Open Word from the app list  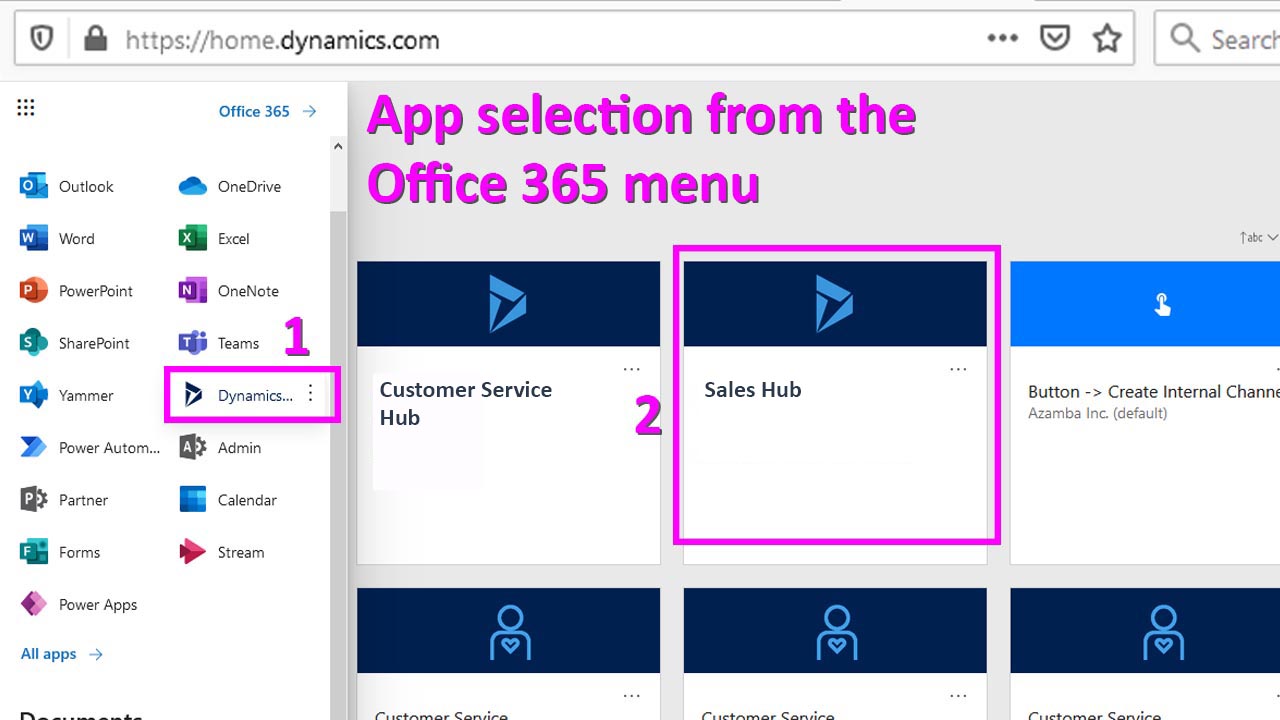pyautogui.click(x=57, y=239)
